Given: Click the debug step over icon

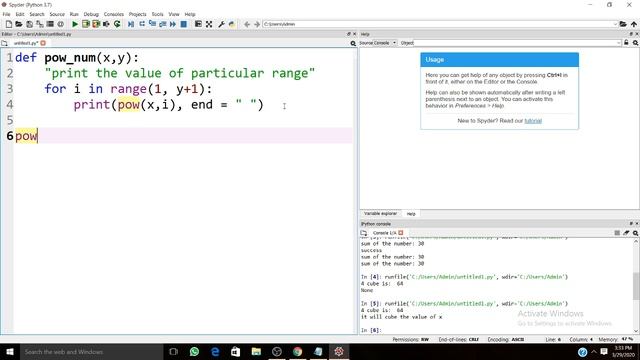Looking at the screenshot, I should coord(142,24).
